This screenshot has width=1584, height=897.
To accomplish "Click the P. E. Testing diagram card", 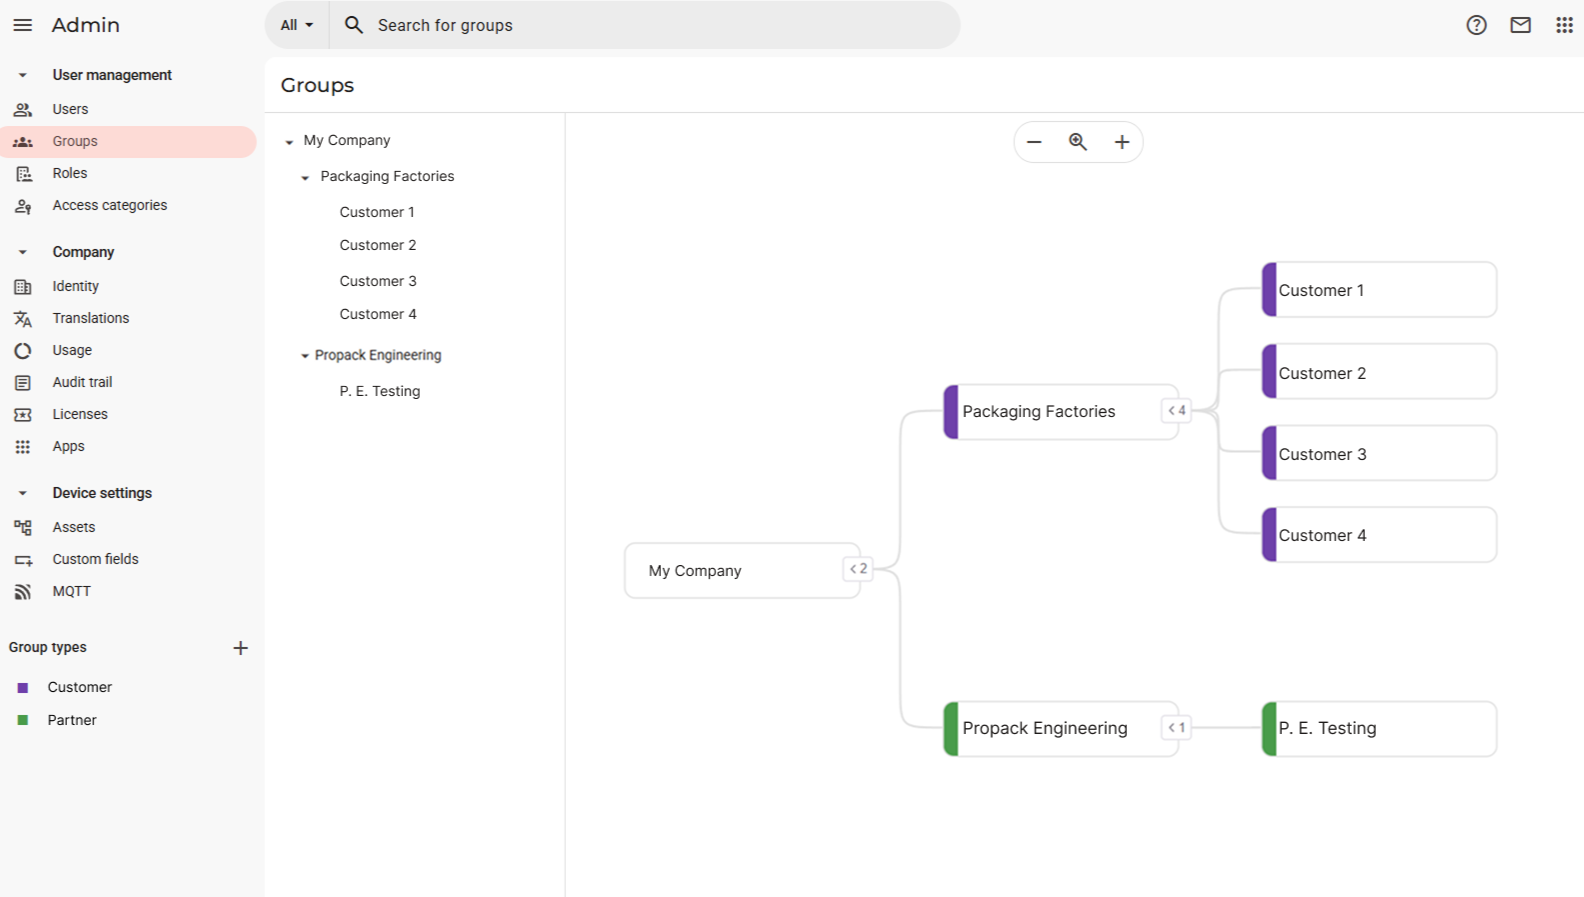I will (x=1379, y=728).
